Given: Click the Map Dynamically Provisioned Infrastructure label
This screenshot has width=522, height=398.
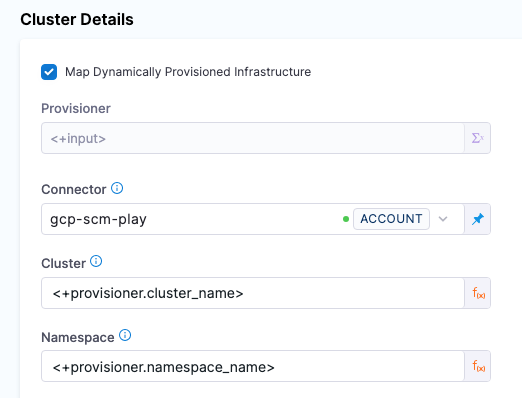Looking at the screenshot, I should (188, 72).
